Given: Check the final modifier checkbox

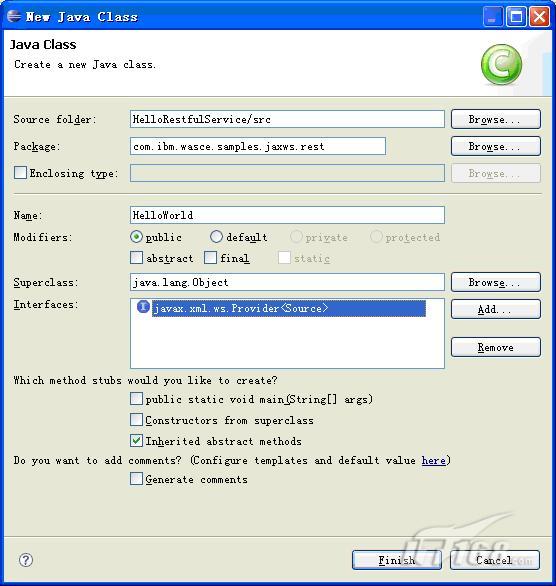Looking at the screenshot, I should 210,257.
